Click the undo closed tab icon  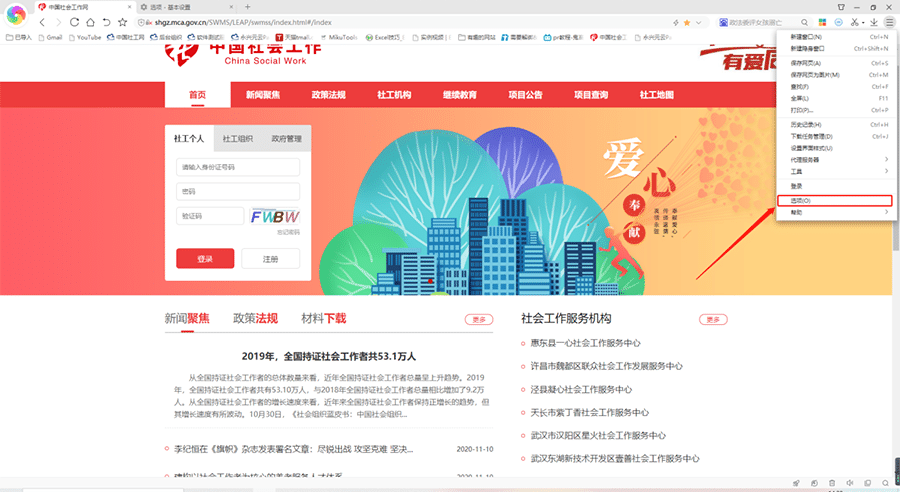(106, 21)
